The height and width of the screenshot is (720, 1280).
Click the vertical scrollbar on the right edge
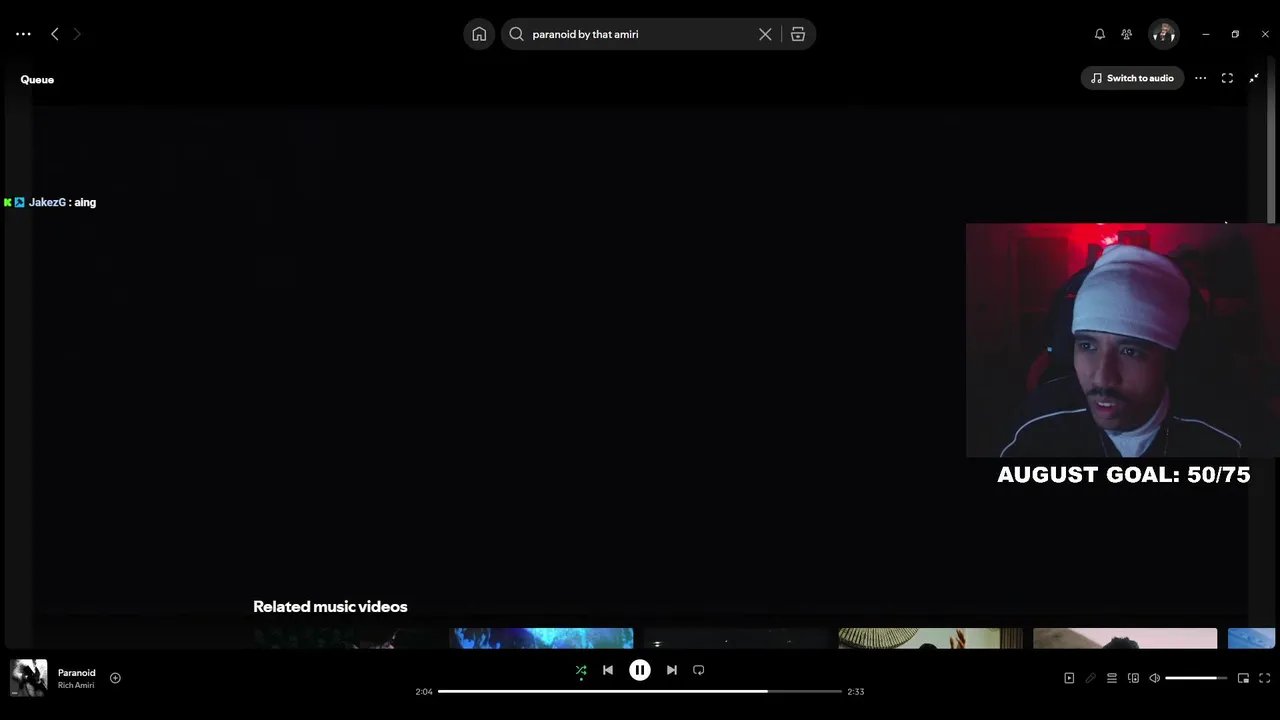(x=1271, y=140)
